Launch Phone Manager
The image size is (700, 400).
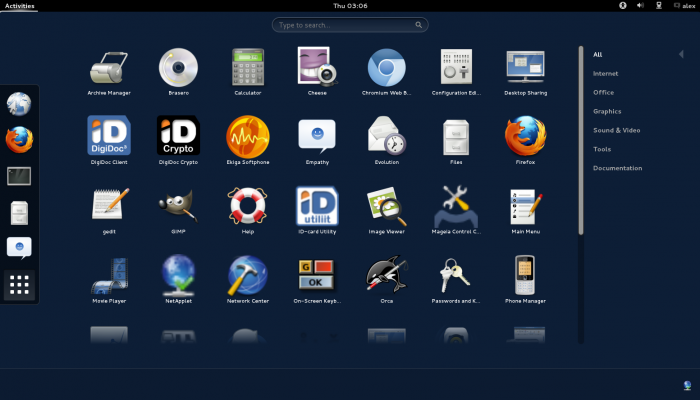point(525,279)
